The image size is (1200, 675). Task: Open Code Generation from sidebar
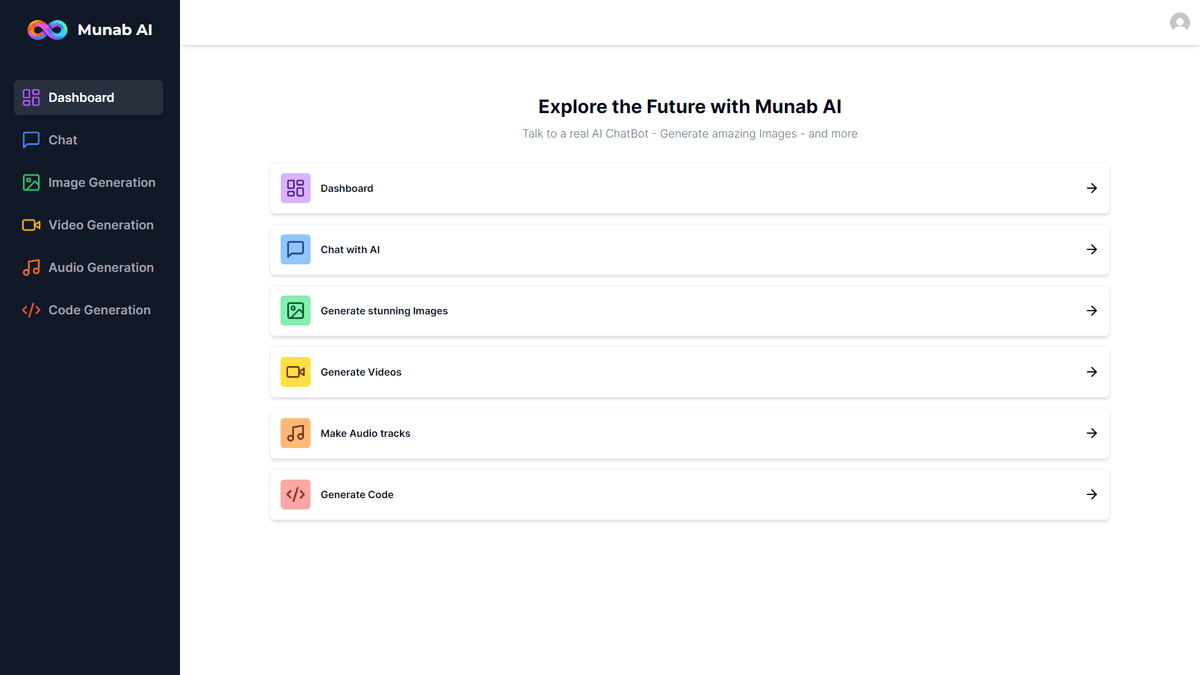[99, 310]
